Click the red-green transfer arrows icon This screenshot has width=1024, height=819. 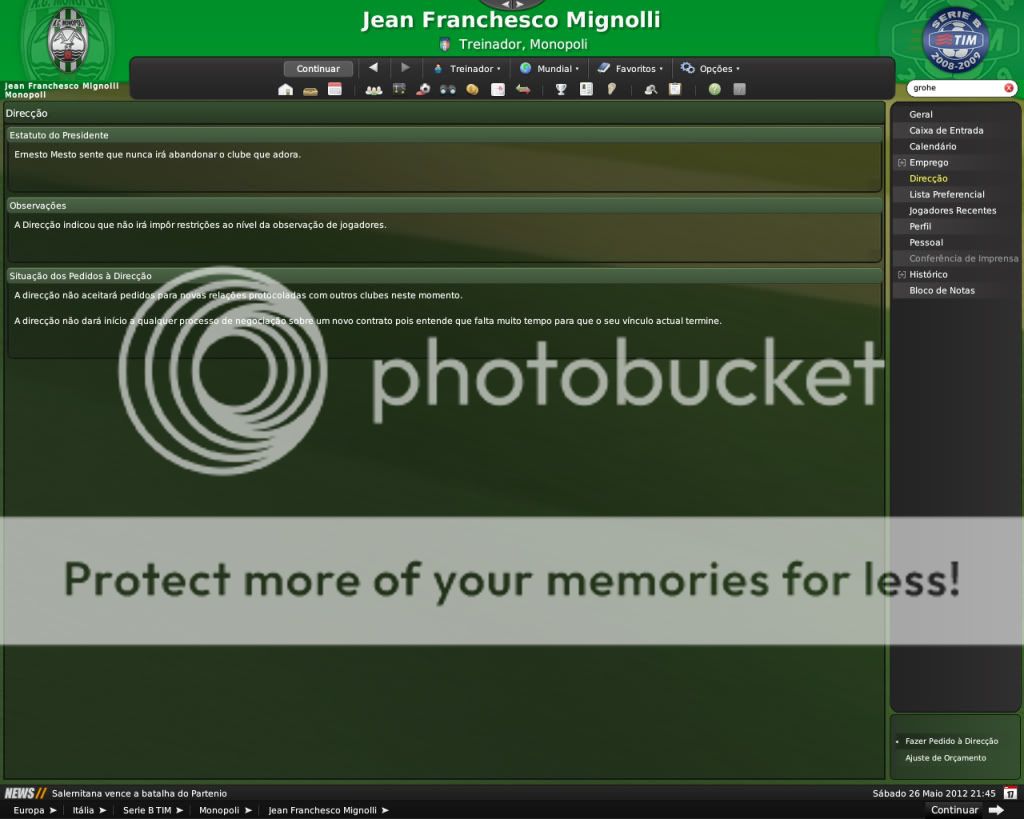pyautogui.click(x=522, y=89)
